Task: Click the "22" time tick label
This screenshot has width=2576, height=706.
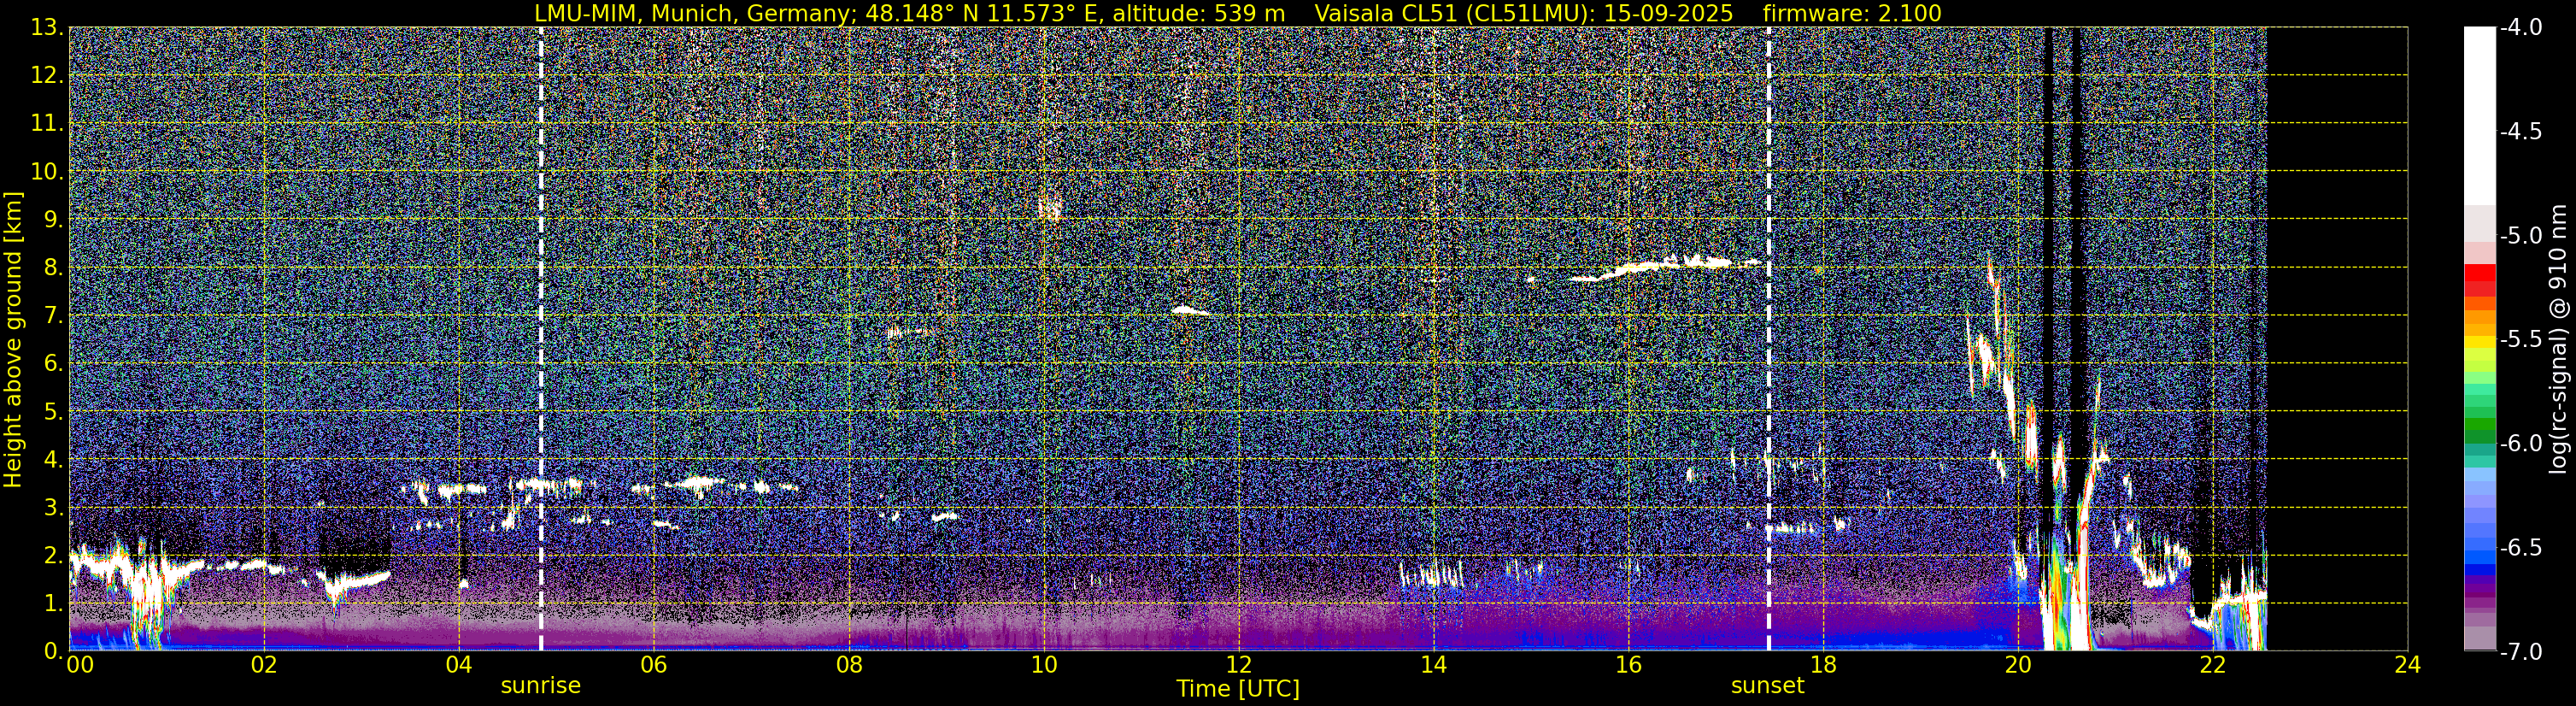Action: click(x=2213, y=665)
